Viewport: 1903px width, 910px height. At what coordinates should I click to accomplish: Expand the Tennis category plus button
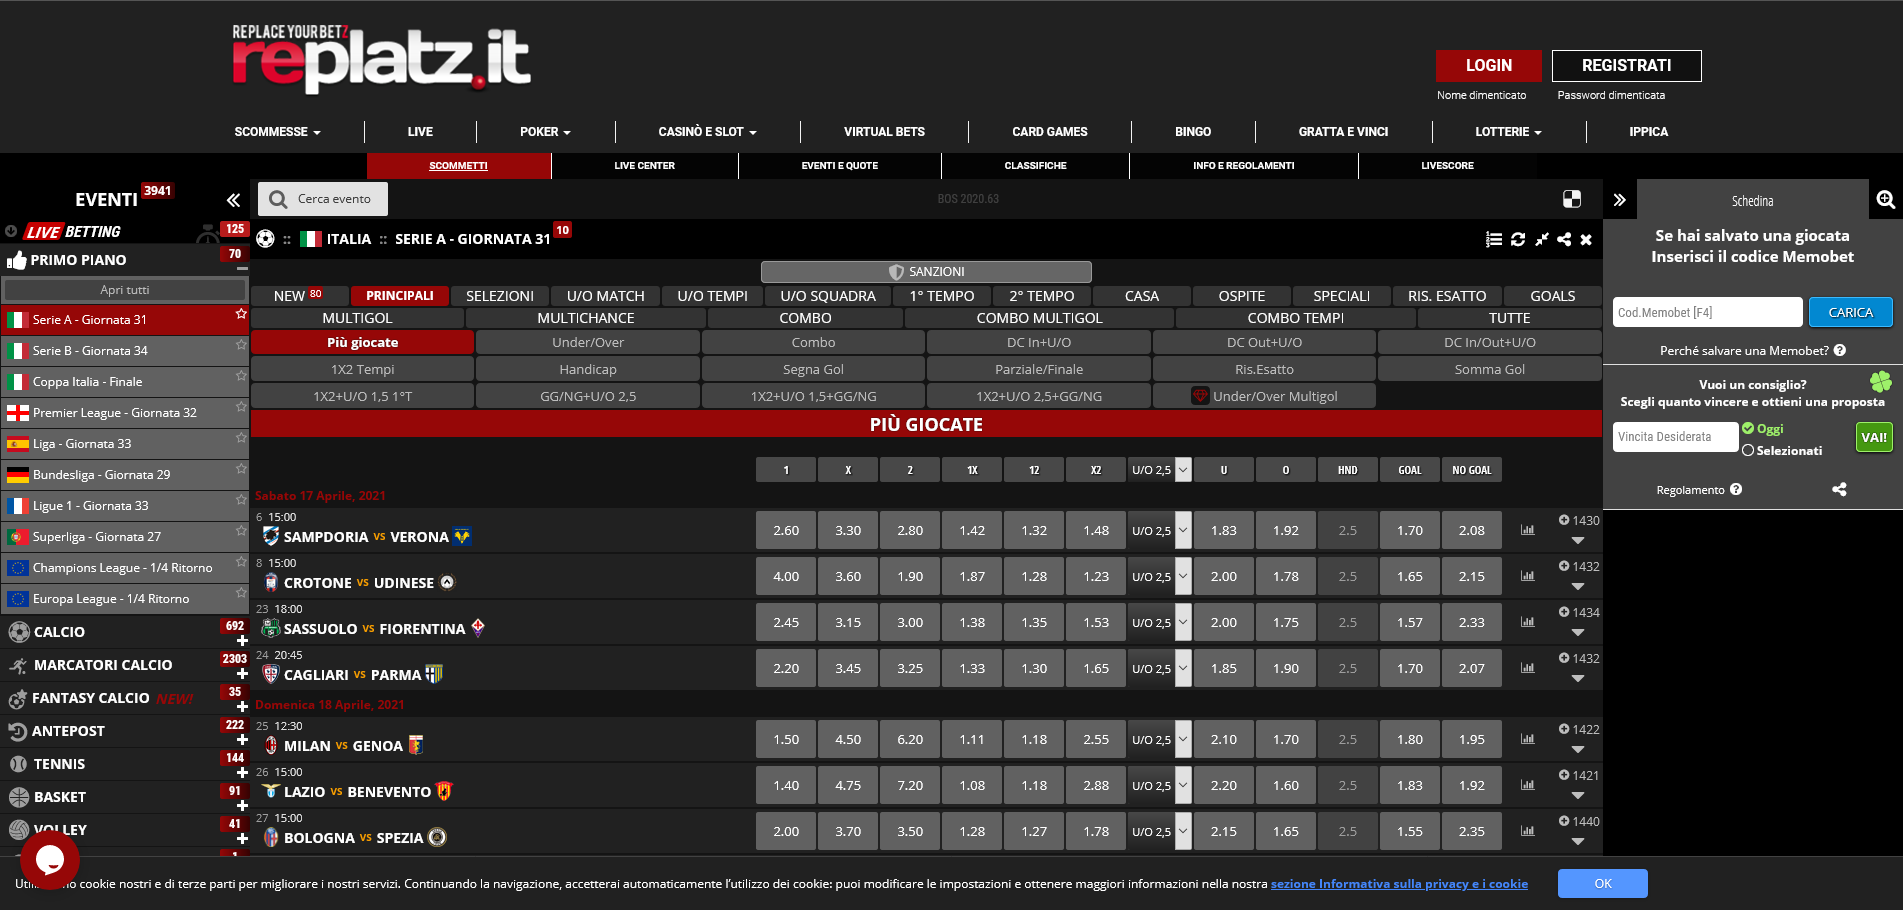coord(242,773)
